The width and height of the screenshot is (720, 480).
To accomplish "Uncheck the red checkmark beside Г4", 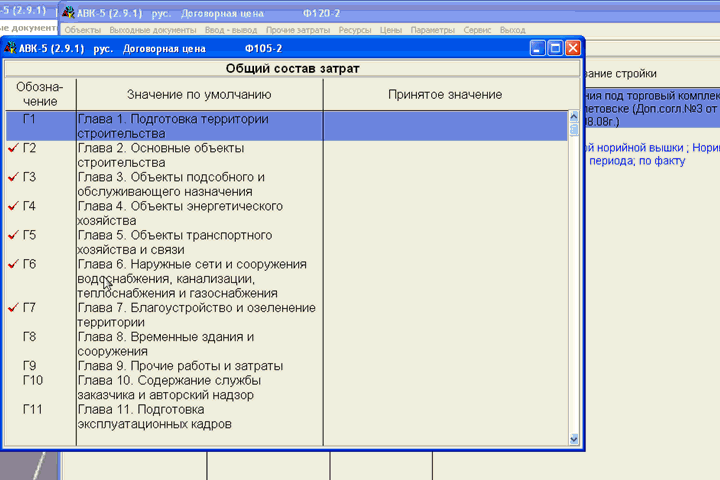I will pyautogui.click(x=13, y=206).
